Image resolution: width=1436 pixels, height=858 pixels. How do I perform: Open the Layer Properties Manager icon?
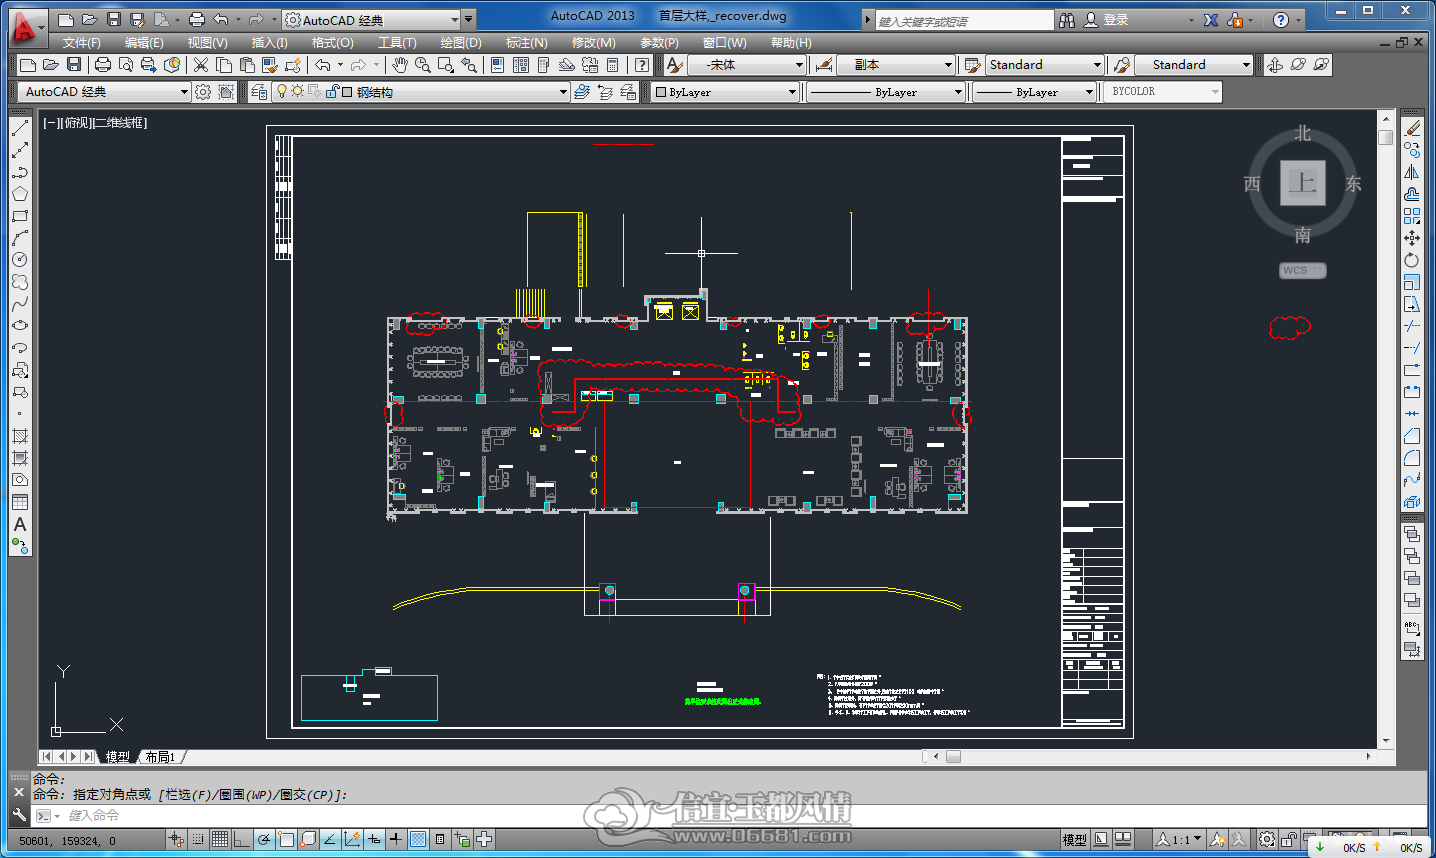[x=259, y=92]
